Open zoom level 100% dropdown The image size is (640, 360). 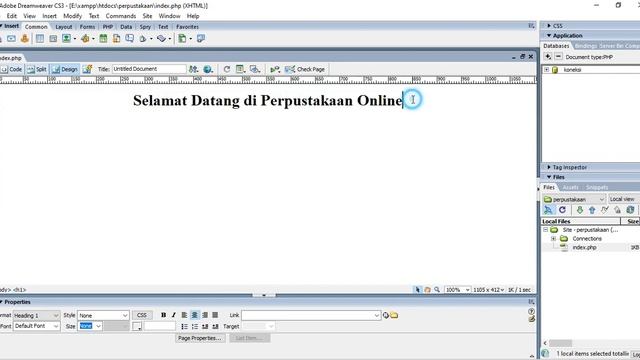click(457, 290)
